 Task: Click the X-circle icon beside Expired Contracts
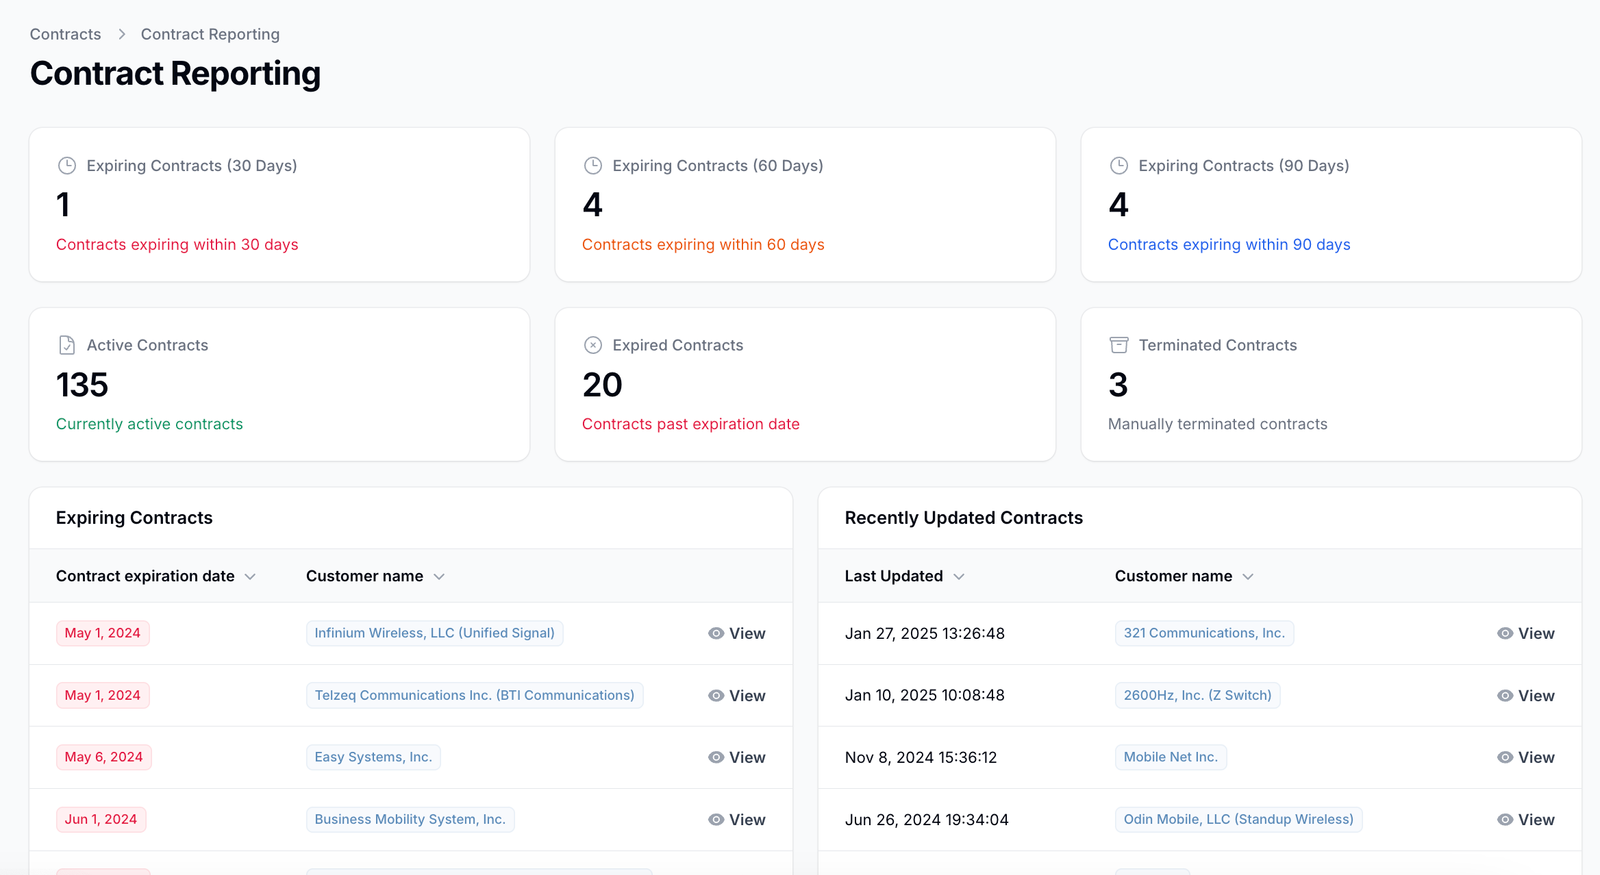point(593,345)
